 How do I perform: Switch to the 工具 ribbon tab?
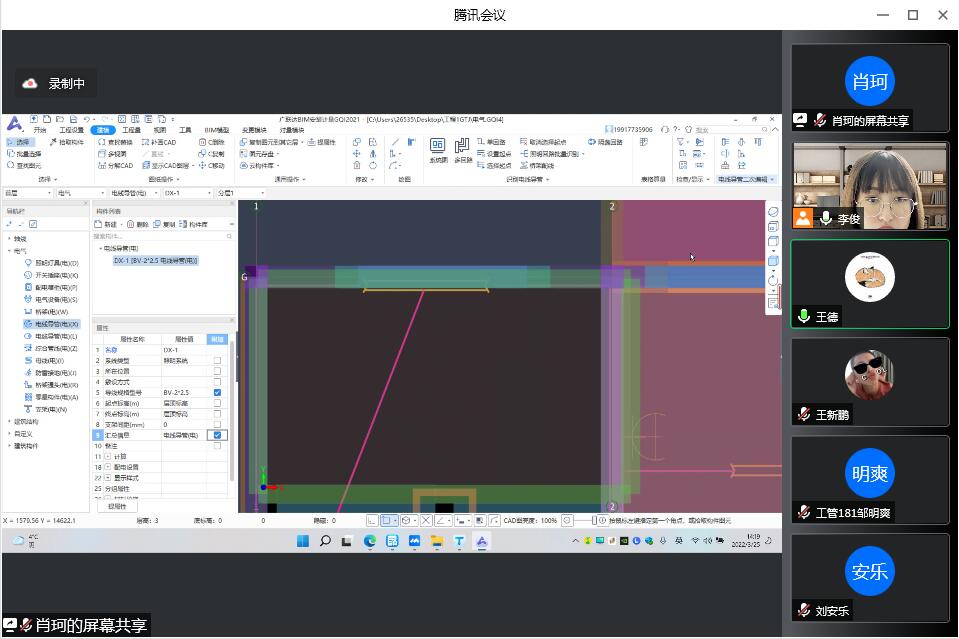[x=185, y=130]
